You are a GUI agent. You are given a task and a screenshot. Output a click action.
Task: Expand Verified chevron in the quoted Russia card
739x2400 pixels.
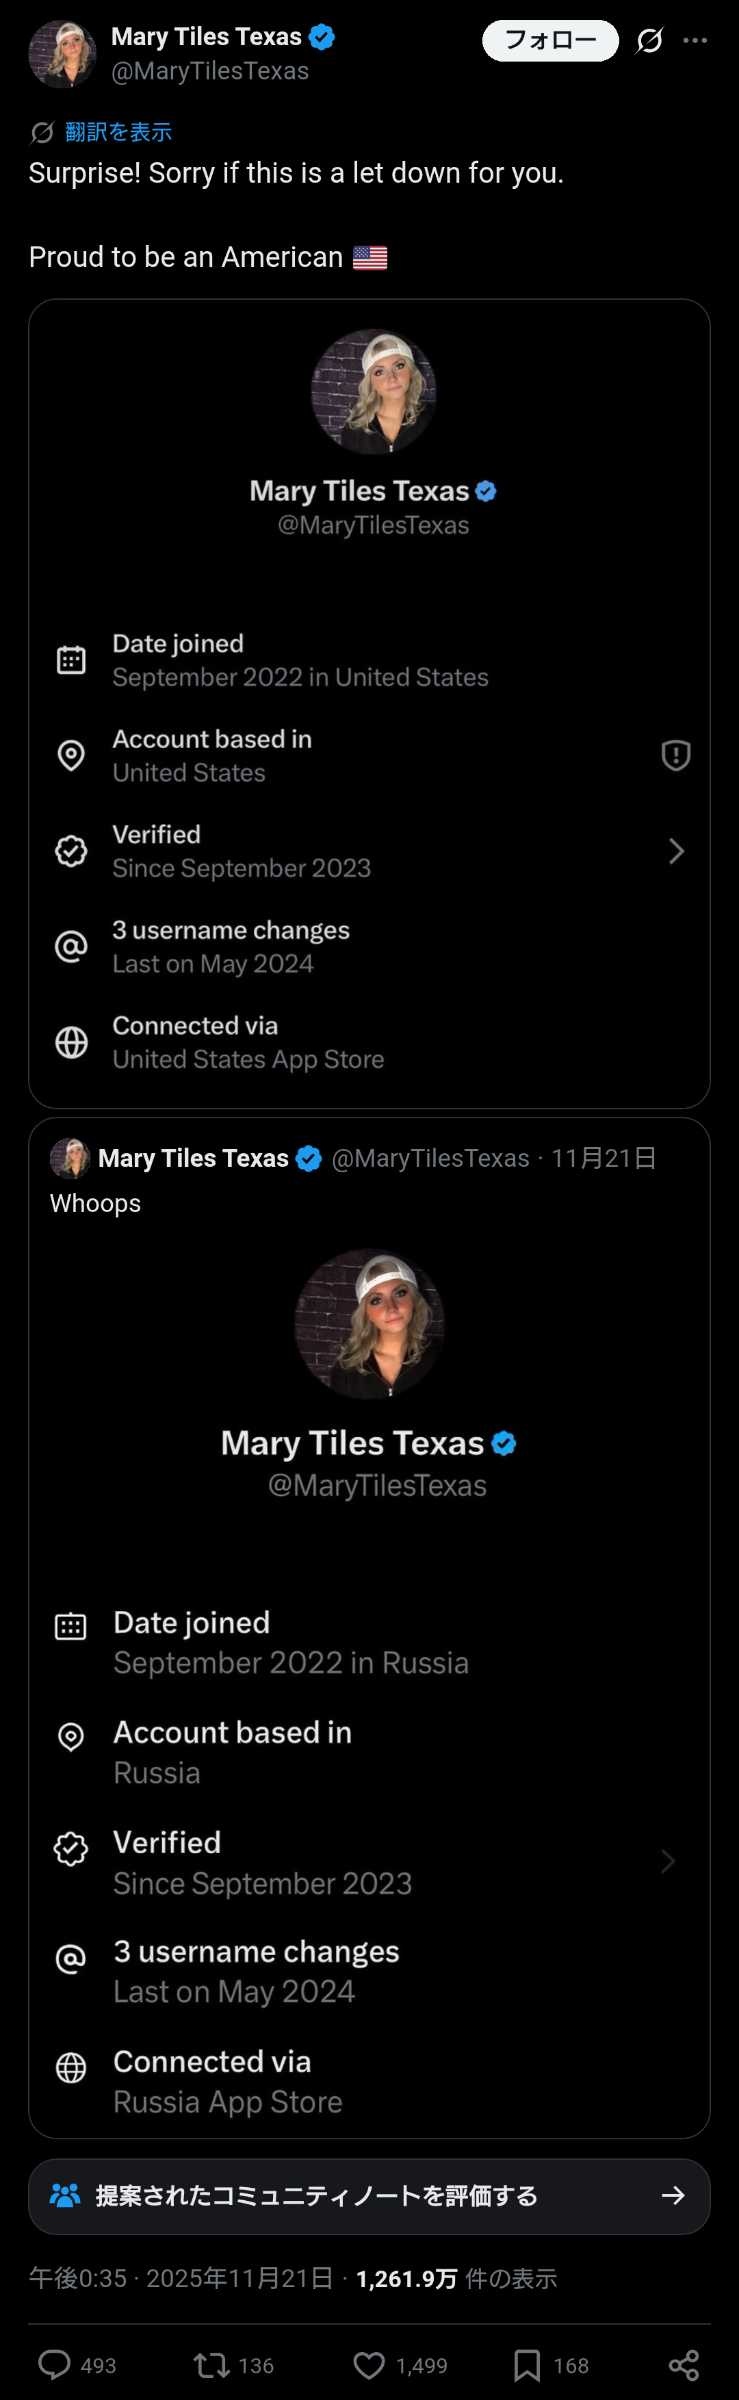pos(668,1861)
